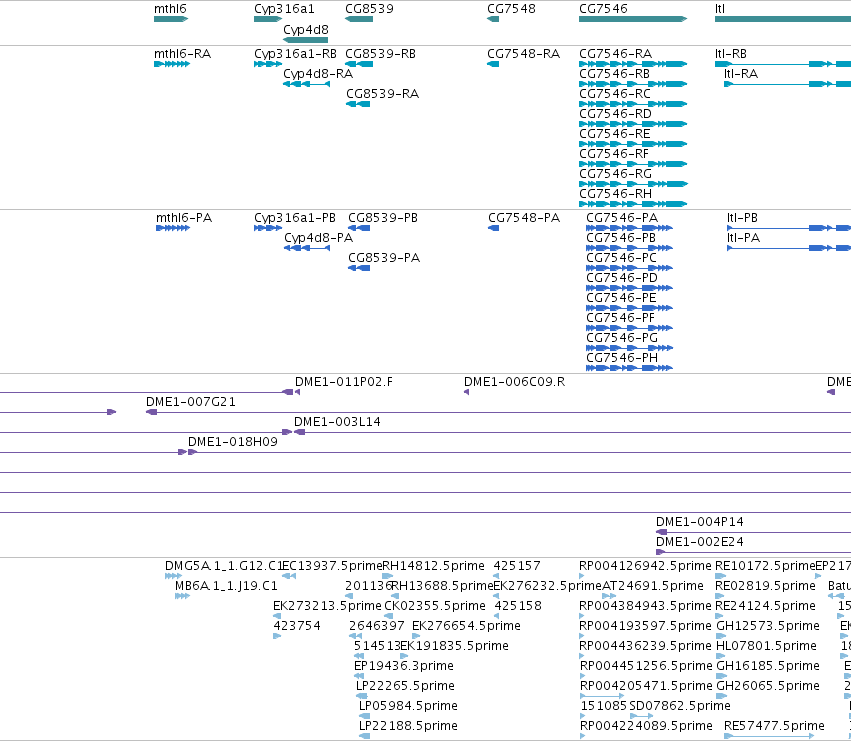Select protein label ltl-PB

point(742,218)
